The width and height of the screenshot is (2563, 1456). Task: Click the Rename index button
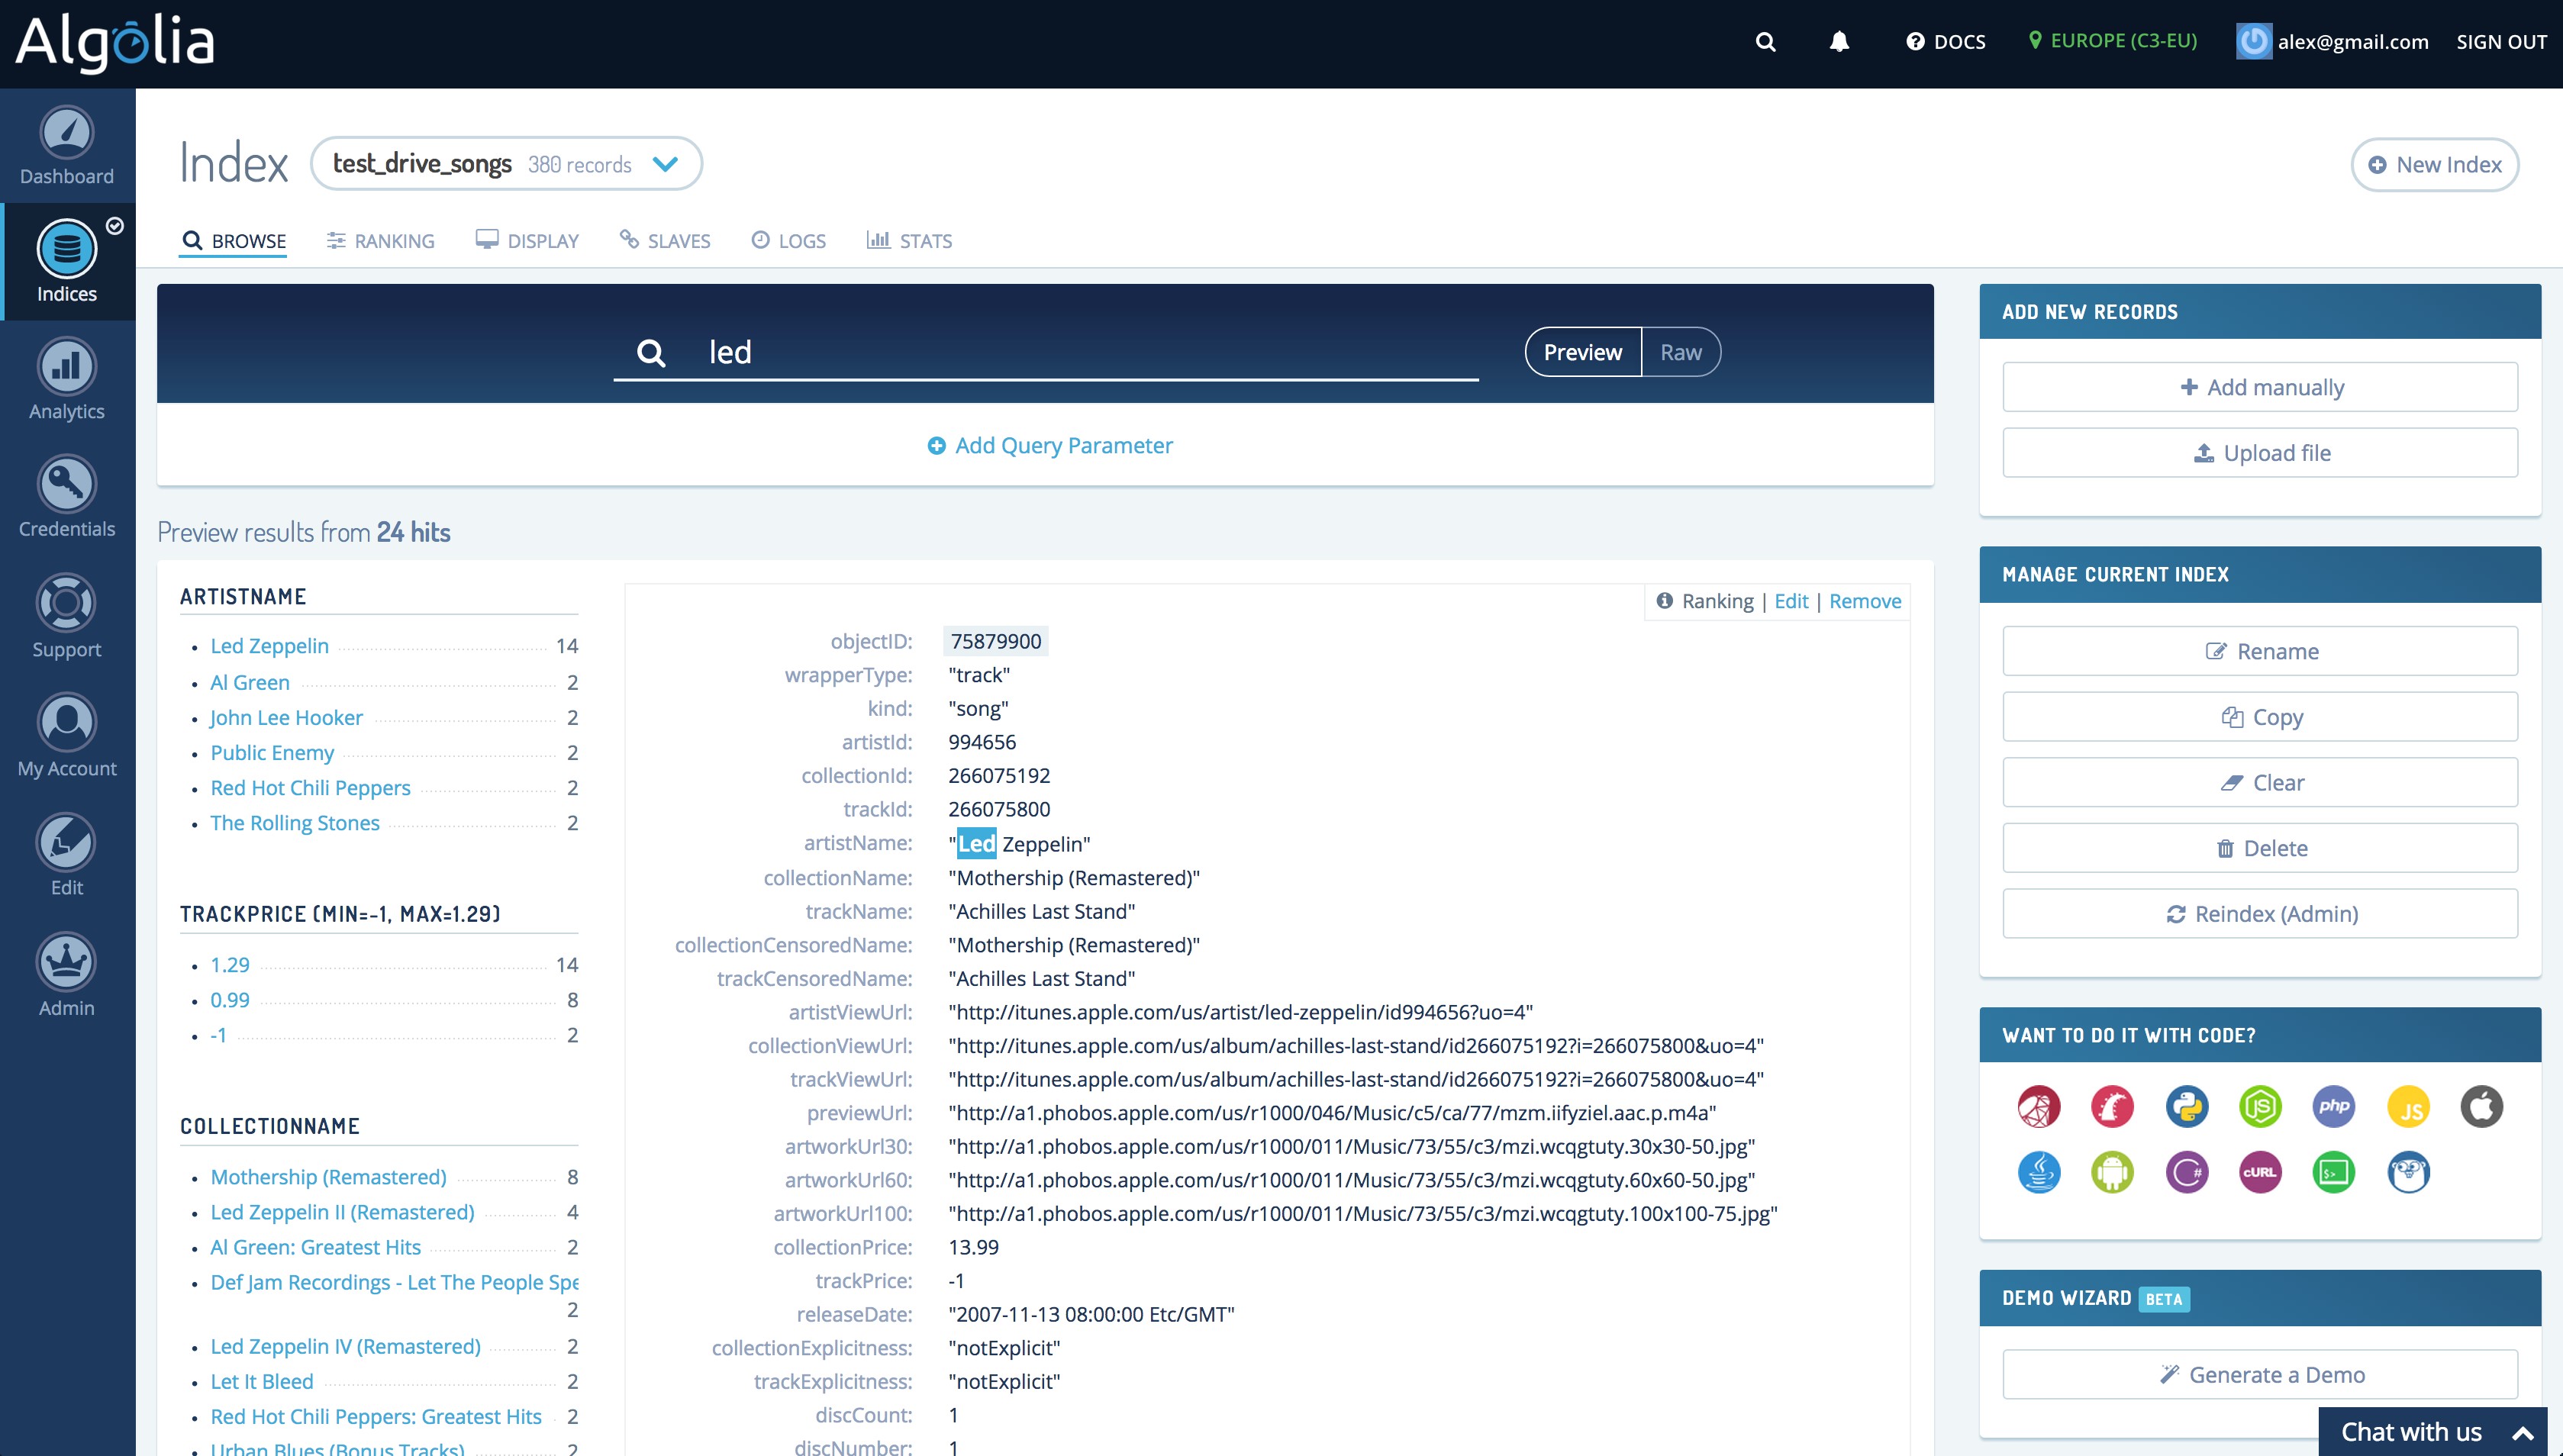pos(2260,651)
